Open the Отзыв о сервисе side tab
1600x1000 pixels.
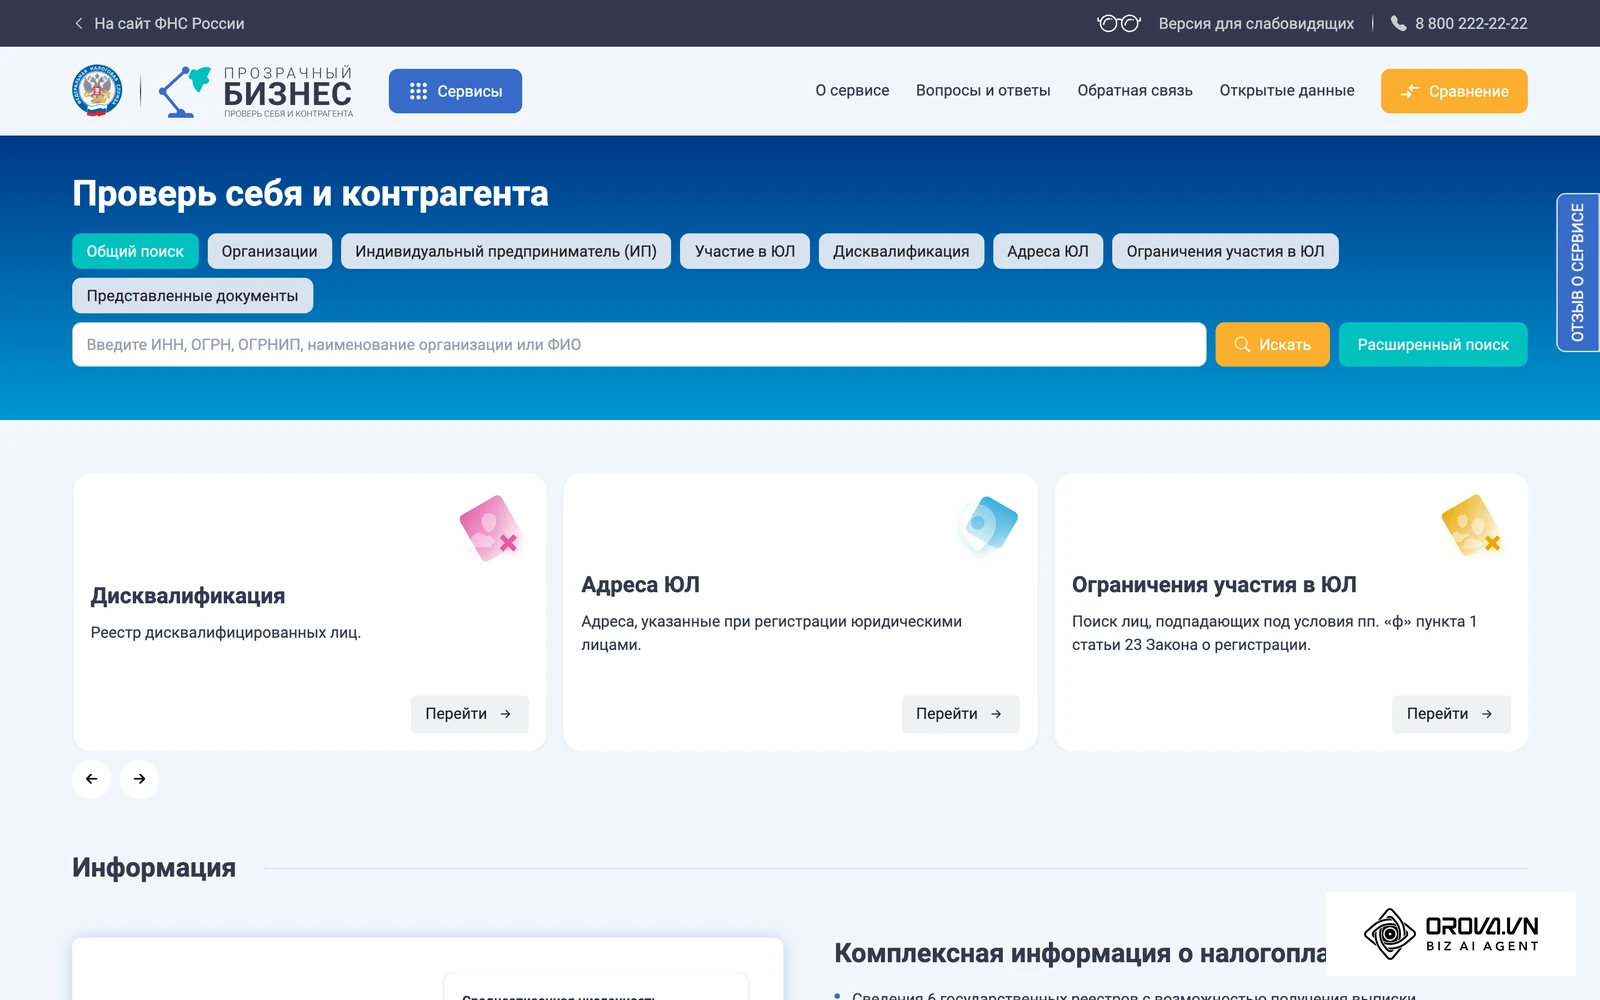pos(1578,272)
